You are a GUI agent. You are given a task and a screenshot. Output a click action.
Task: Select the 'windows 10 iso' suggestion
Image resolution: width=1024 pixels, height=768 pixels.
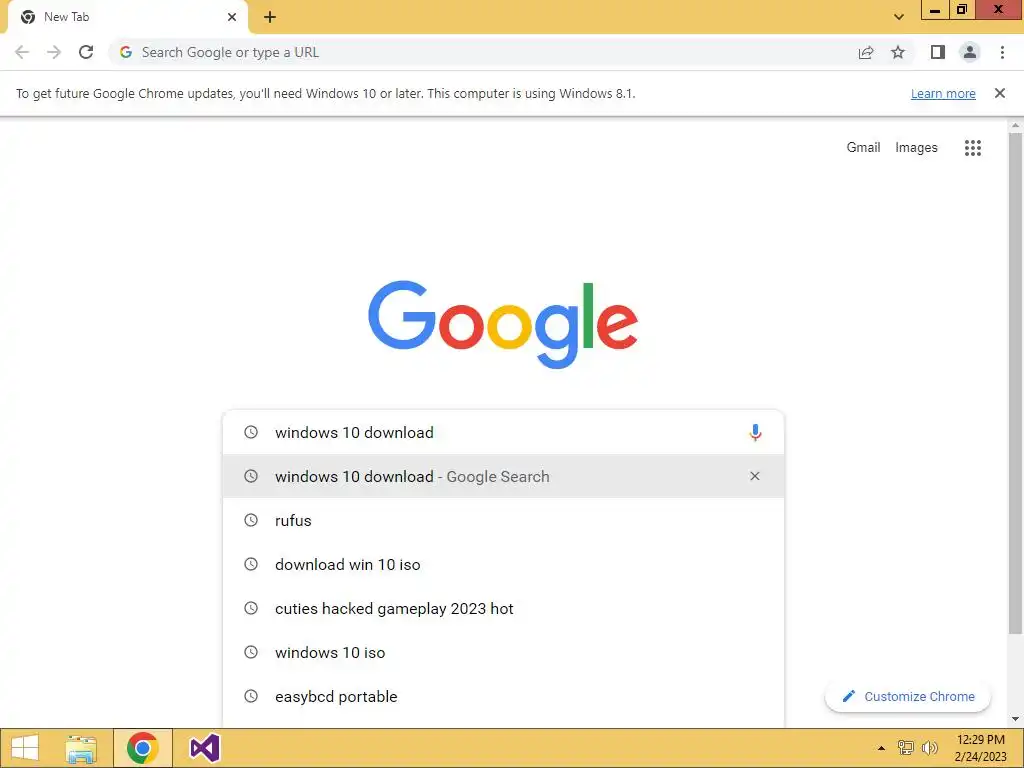pyautogui.click(x=503, y=652)
